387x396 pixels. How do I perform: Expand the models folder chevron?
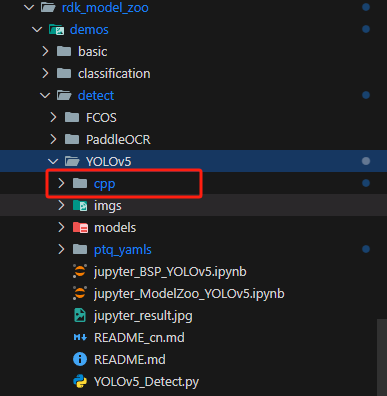(61, 227)
